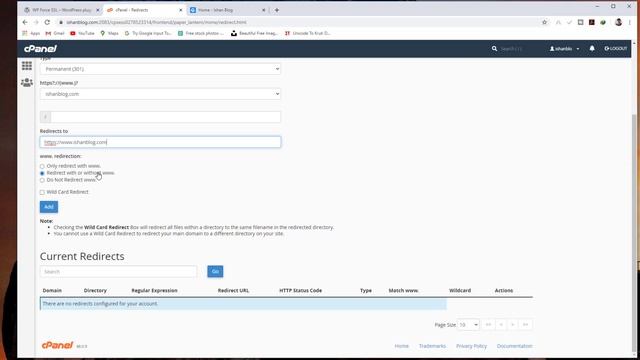Click the notifications bell icon
The height and width of the screenshot is (360, 640).
(x=592, y=49)
